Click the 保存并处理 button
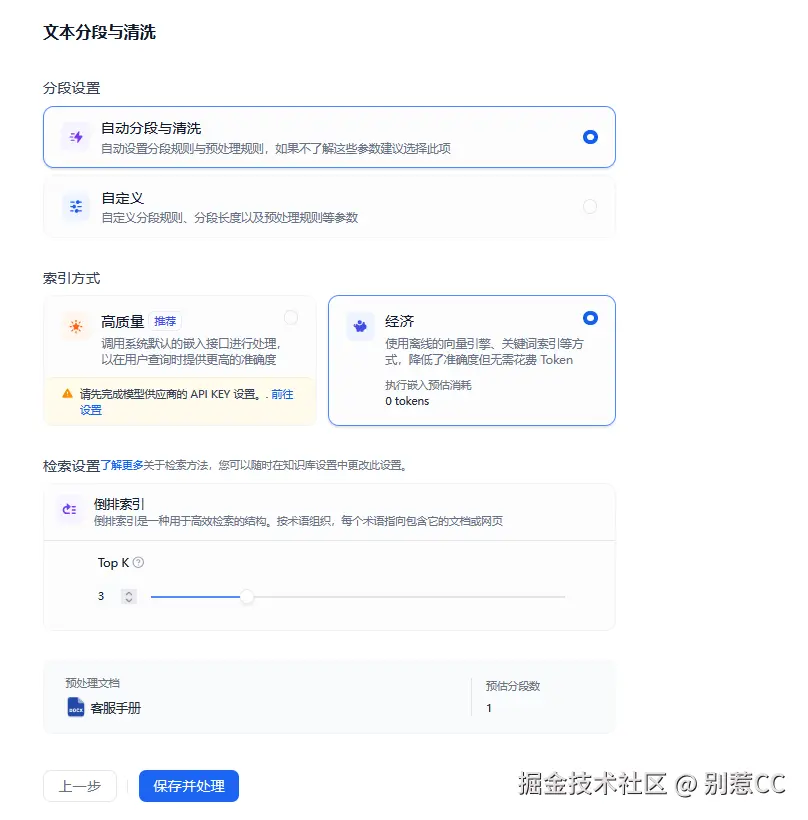 (x=188, y=786)
